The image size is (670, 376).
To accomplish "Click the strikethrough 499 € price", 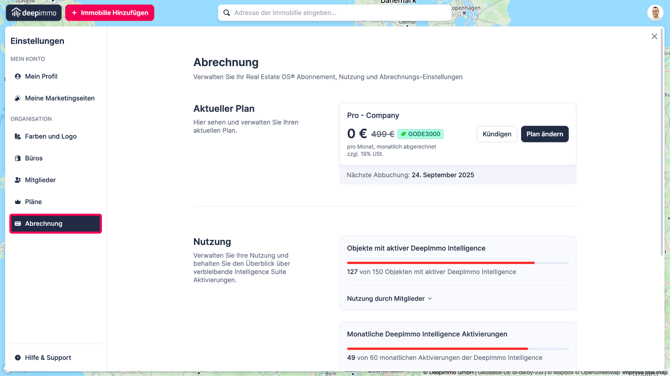I will pos(382,134).
